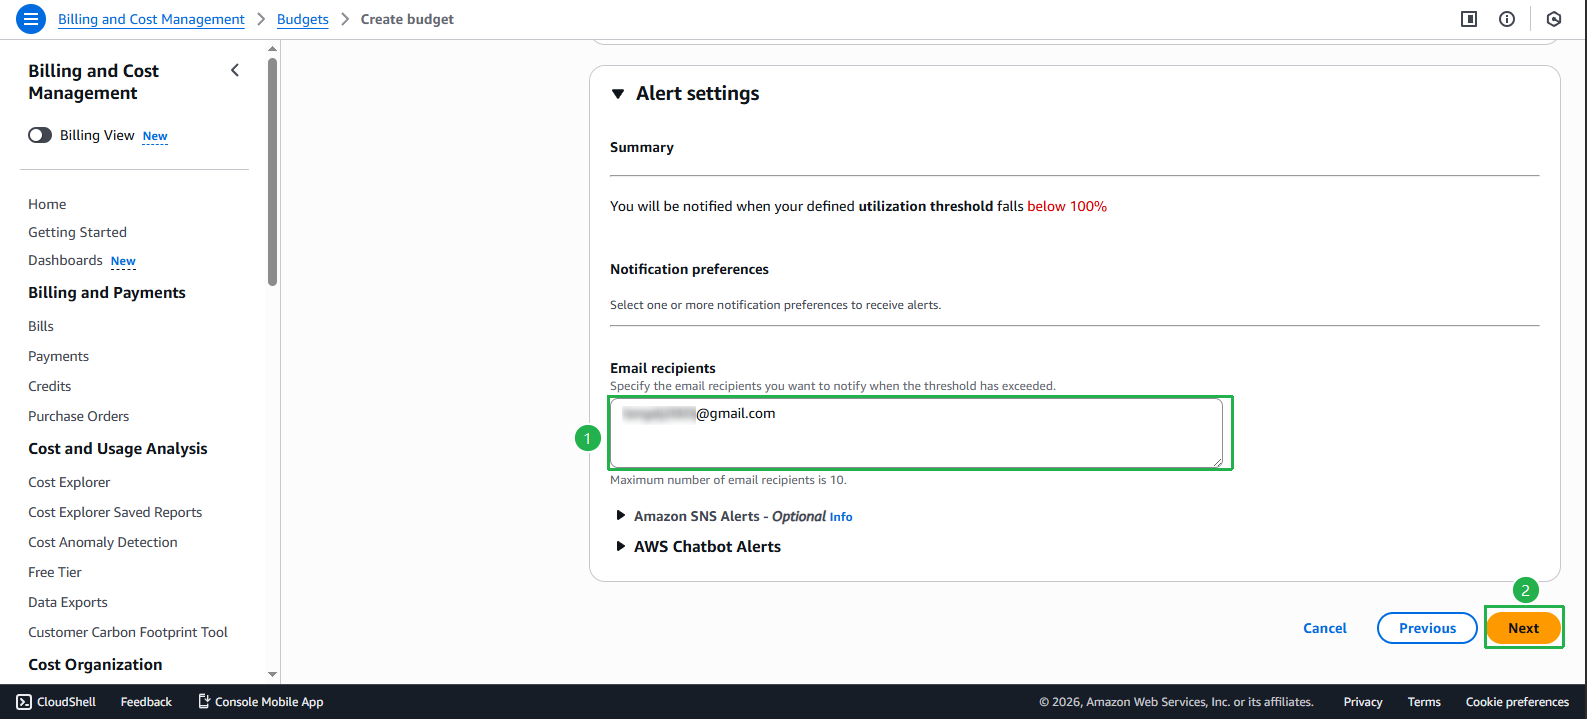The width and height of the screenshot is (1587, 719).
Task: Open the navigation menu hamburger icon
Action: tap(29, 18)
